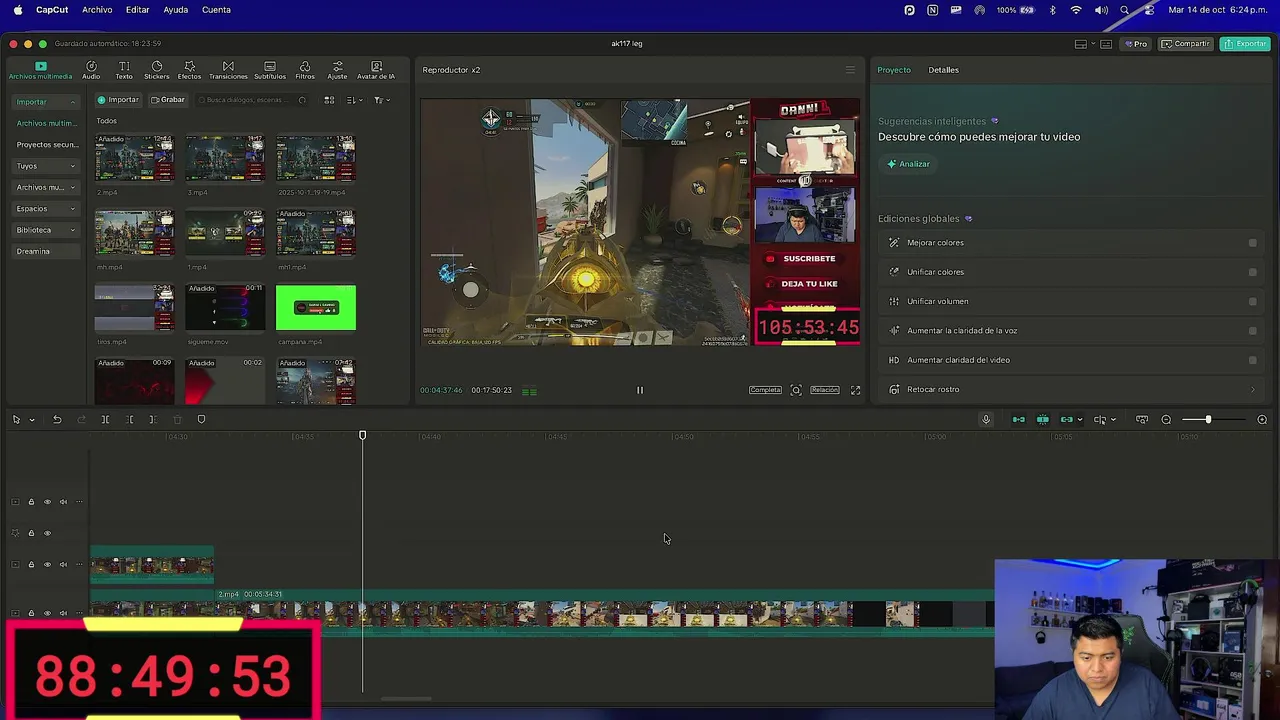Lock the topmost timeline track
Viewport: 1280px width, 720px height.
pos(31,502)
